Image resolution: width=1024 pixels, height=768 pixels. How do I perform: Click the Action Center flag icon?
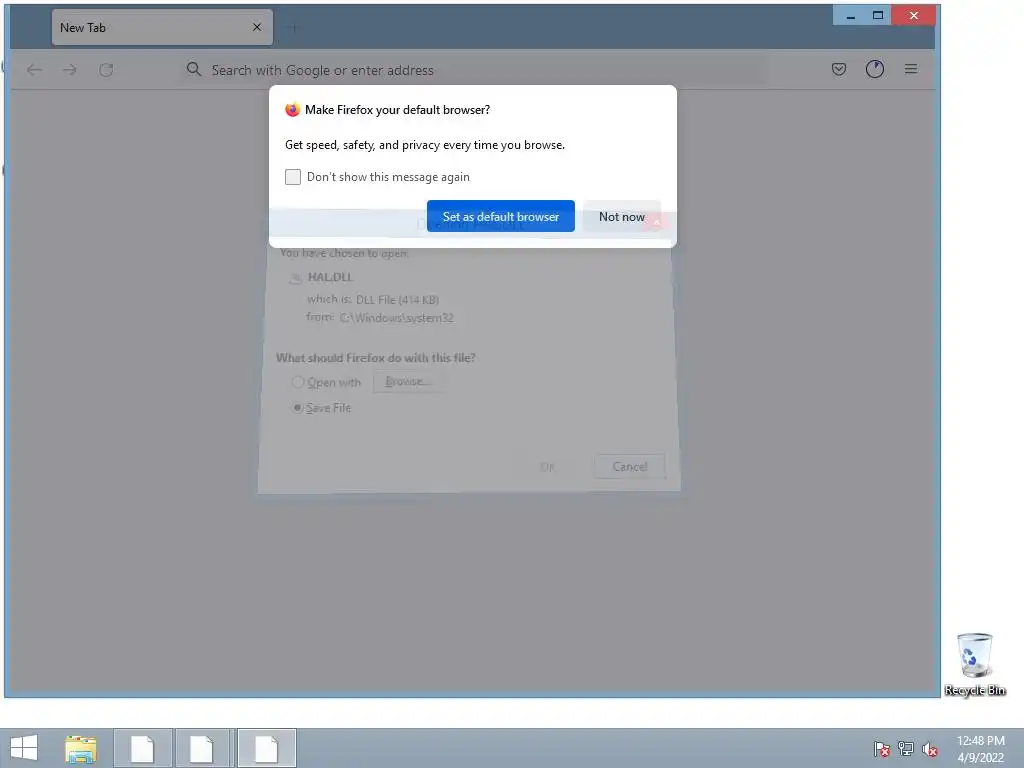click(881, 748)
